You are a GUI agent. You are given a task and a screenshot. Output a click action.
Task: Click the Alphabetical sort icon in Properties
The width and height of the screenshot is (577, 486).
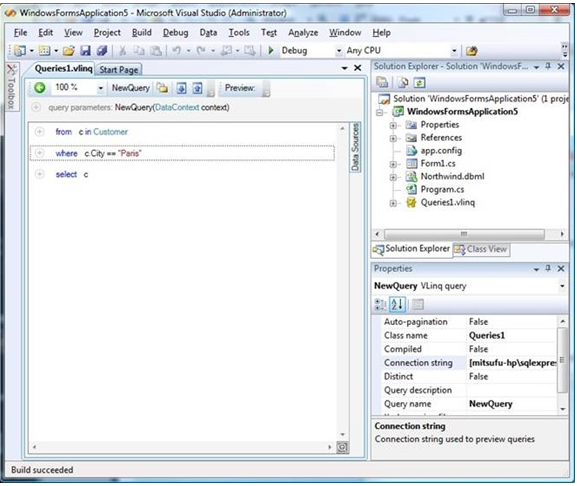397,304
